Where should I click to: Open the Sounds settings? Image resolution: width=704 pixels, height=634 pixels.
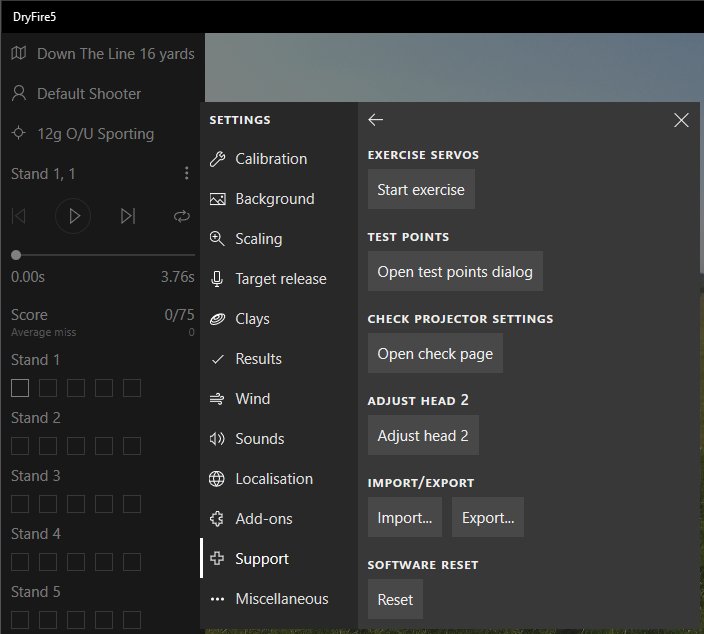point(259,439)
